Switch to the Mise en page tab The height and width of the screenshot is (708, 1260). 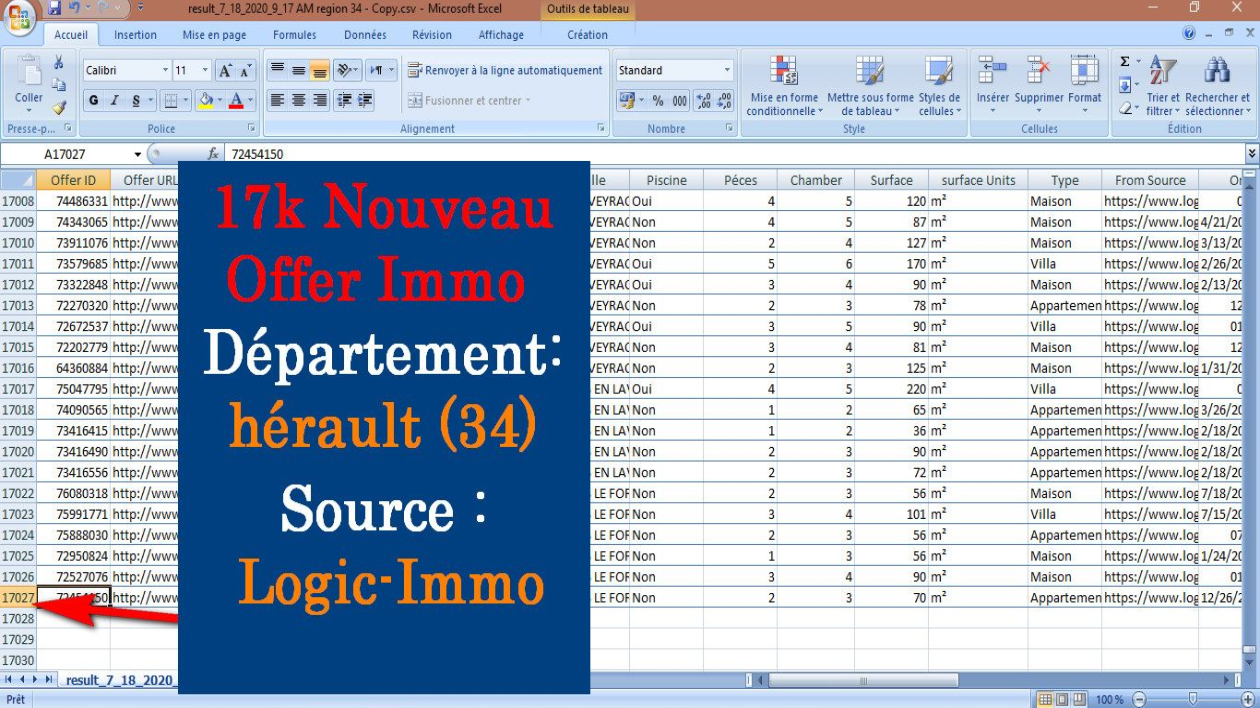[x=214, y=35]
